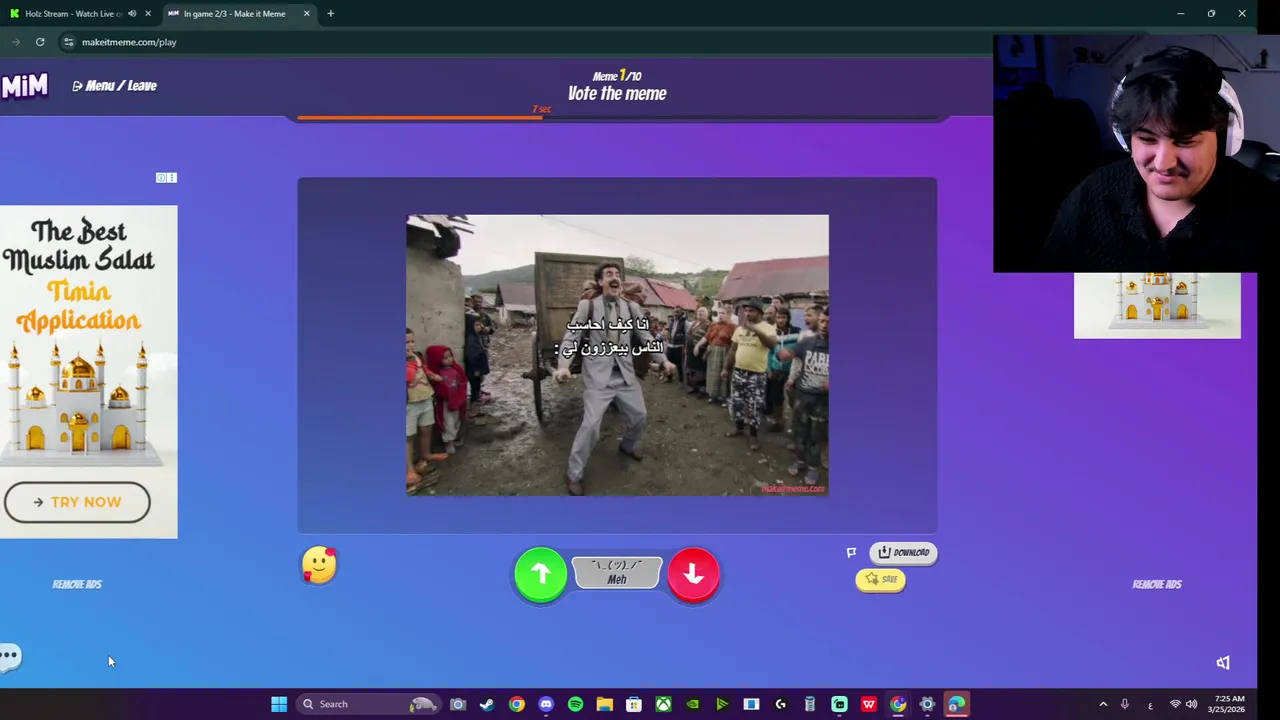
Task: Open File Explorer from the taskbar
Action: [x=604, y=704]
